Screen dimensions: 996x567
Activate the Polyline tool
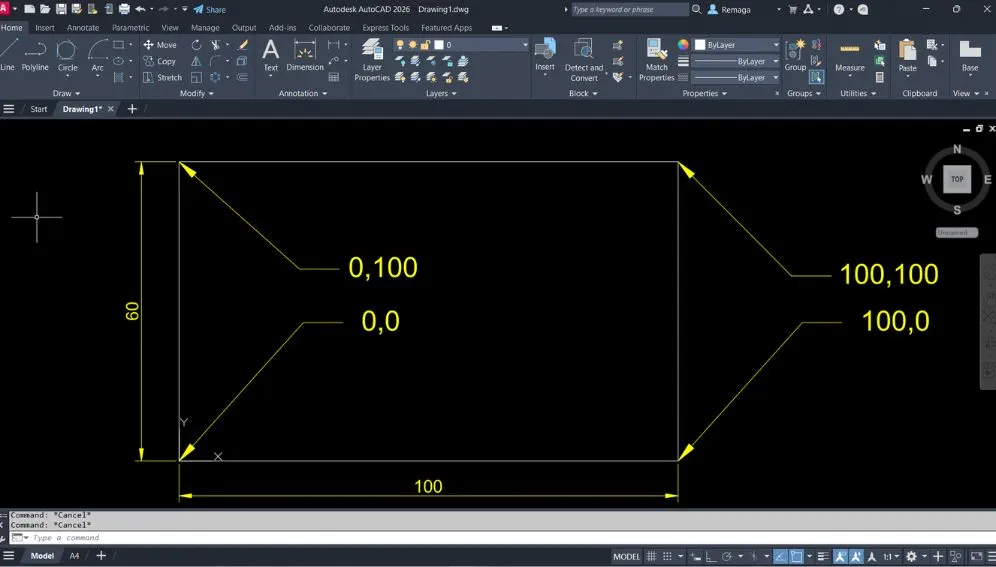click(x=35, y=54)
